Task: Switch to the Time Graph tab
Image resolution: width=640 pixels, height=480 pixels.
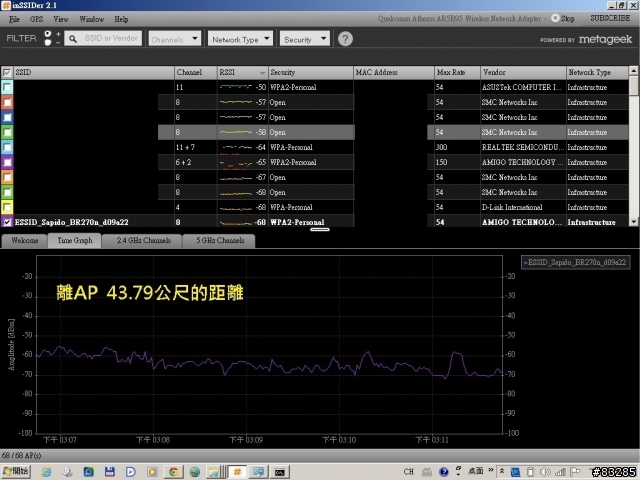Action: point(75,240)
